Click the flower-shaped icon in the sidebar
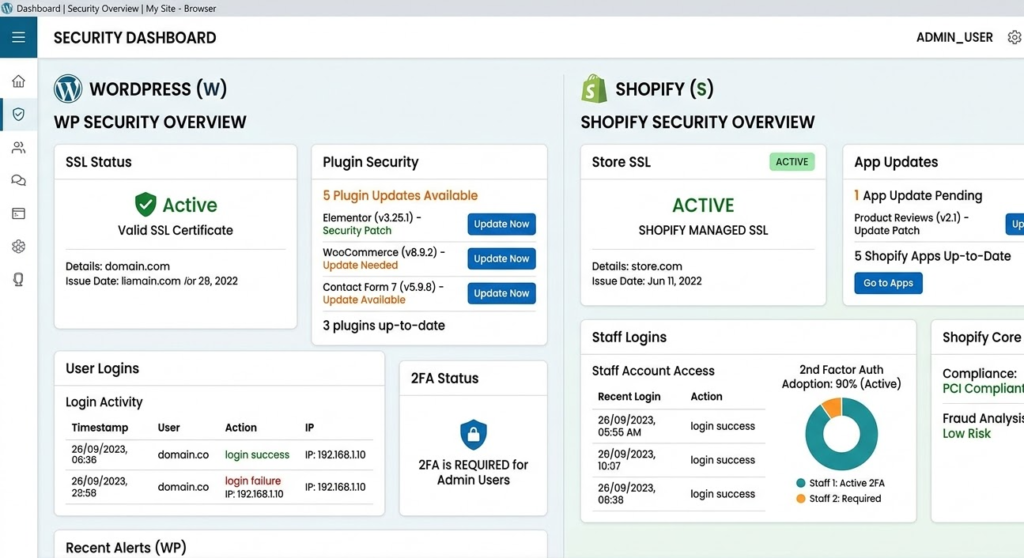1024x558 pixels. tap(18, 247)
